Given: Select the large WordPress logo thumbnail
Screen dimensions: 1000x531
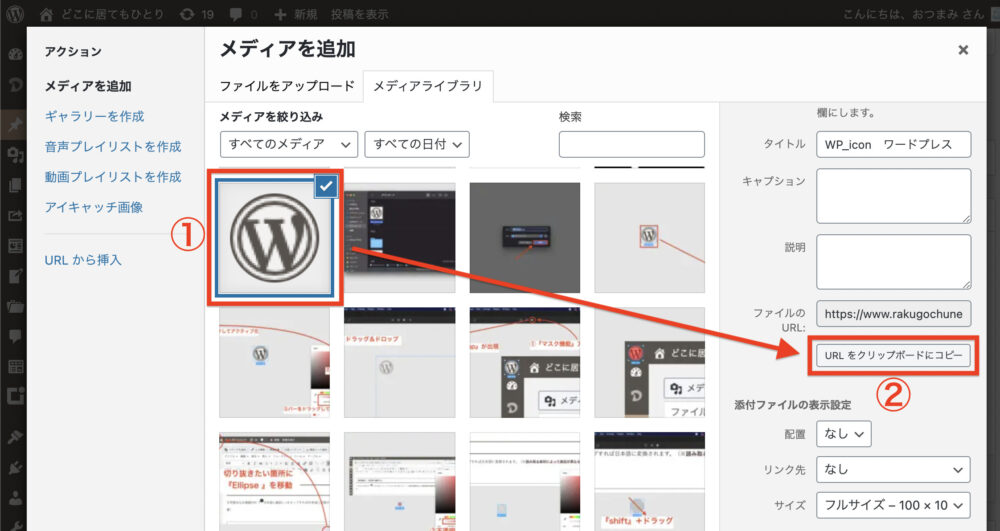Looking at the screenshot, I should coord(275,238).
